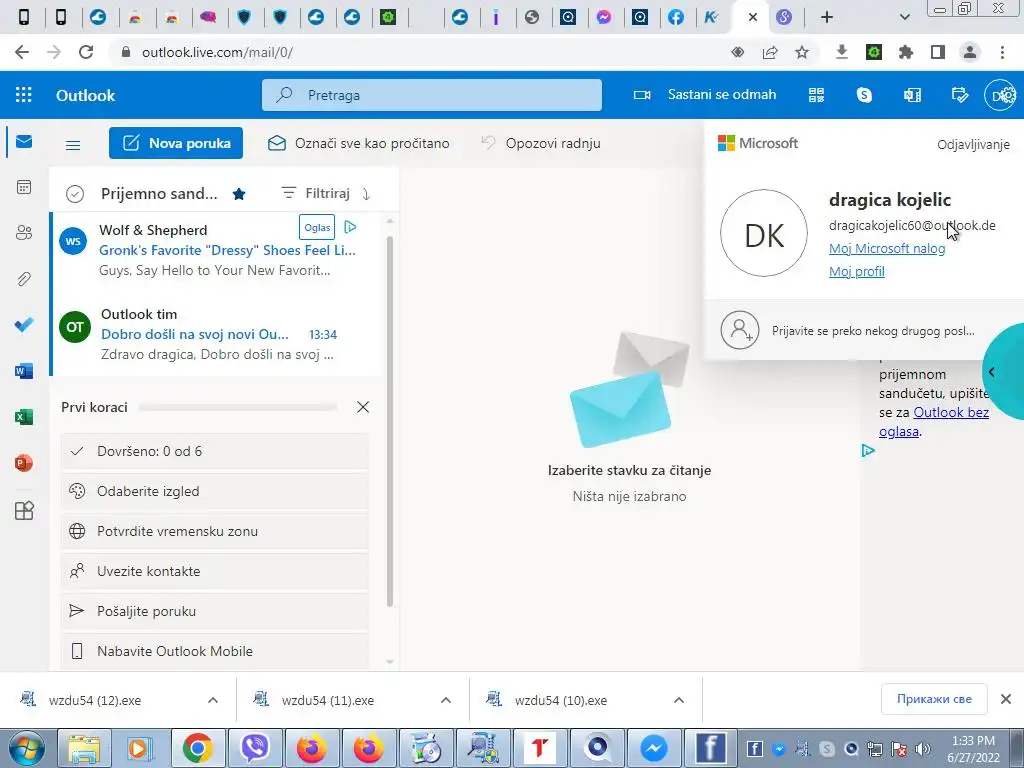This screenshot has width=1024, height=768.
Task: Launch Word from the left sidebar
Action: pyautogui.click(x=24, y=371)
